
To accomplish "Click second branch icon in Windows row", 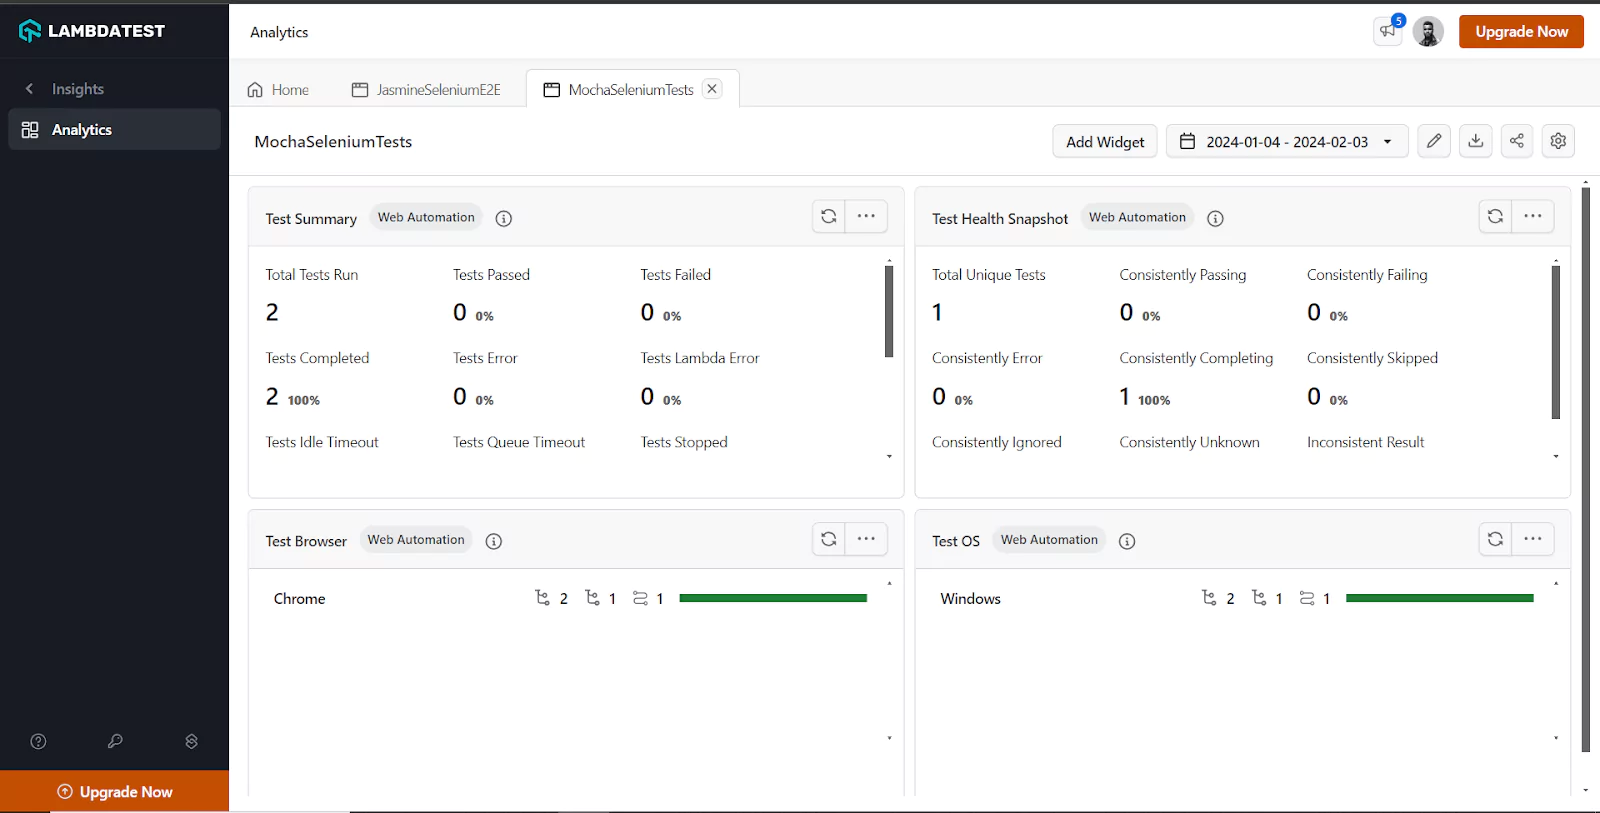I will (x=1259, y=598).
